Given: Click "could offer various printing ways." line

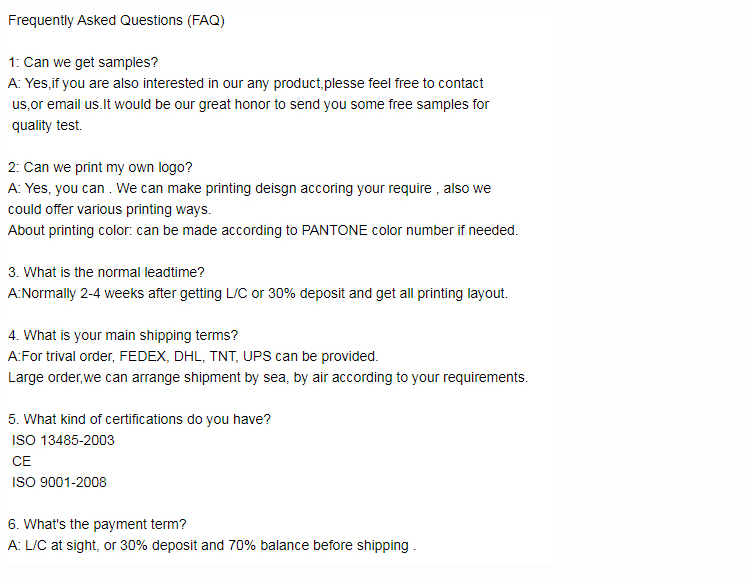Looking at the screenshot, I should coord(109,209).
